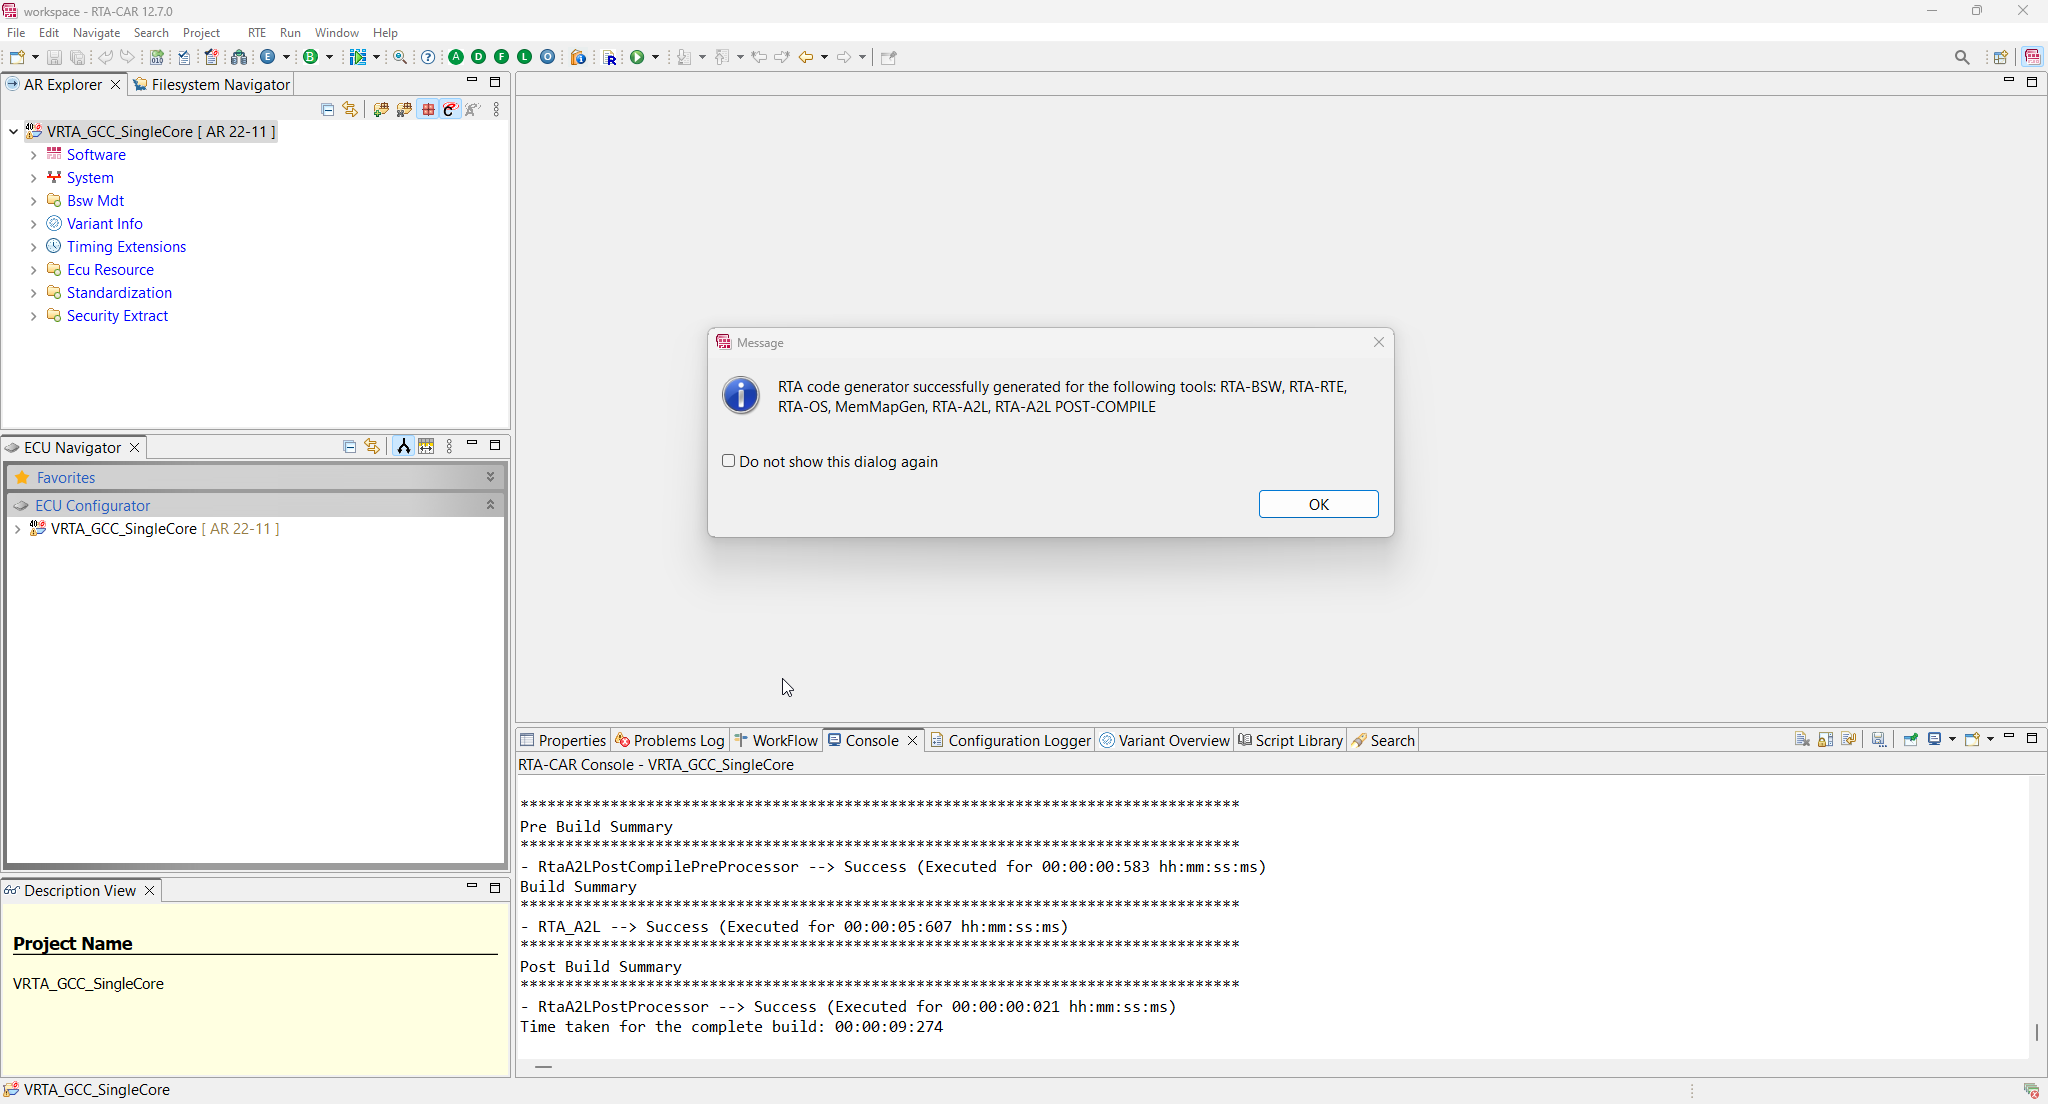Viewport: 2048px width, 1104px height.
Task: Open the Variant Overview tab
Action: point(1164,741)
